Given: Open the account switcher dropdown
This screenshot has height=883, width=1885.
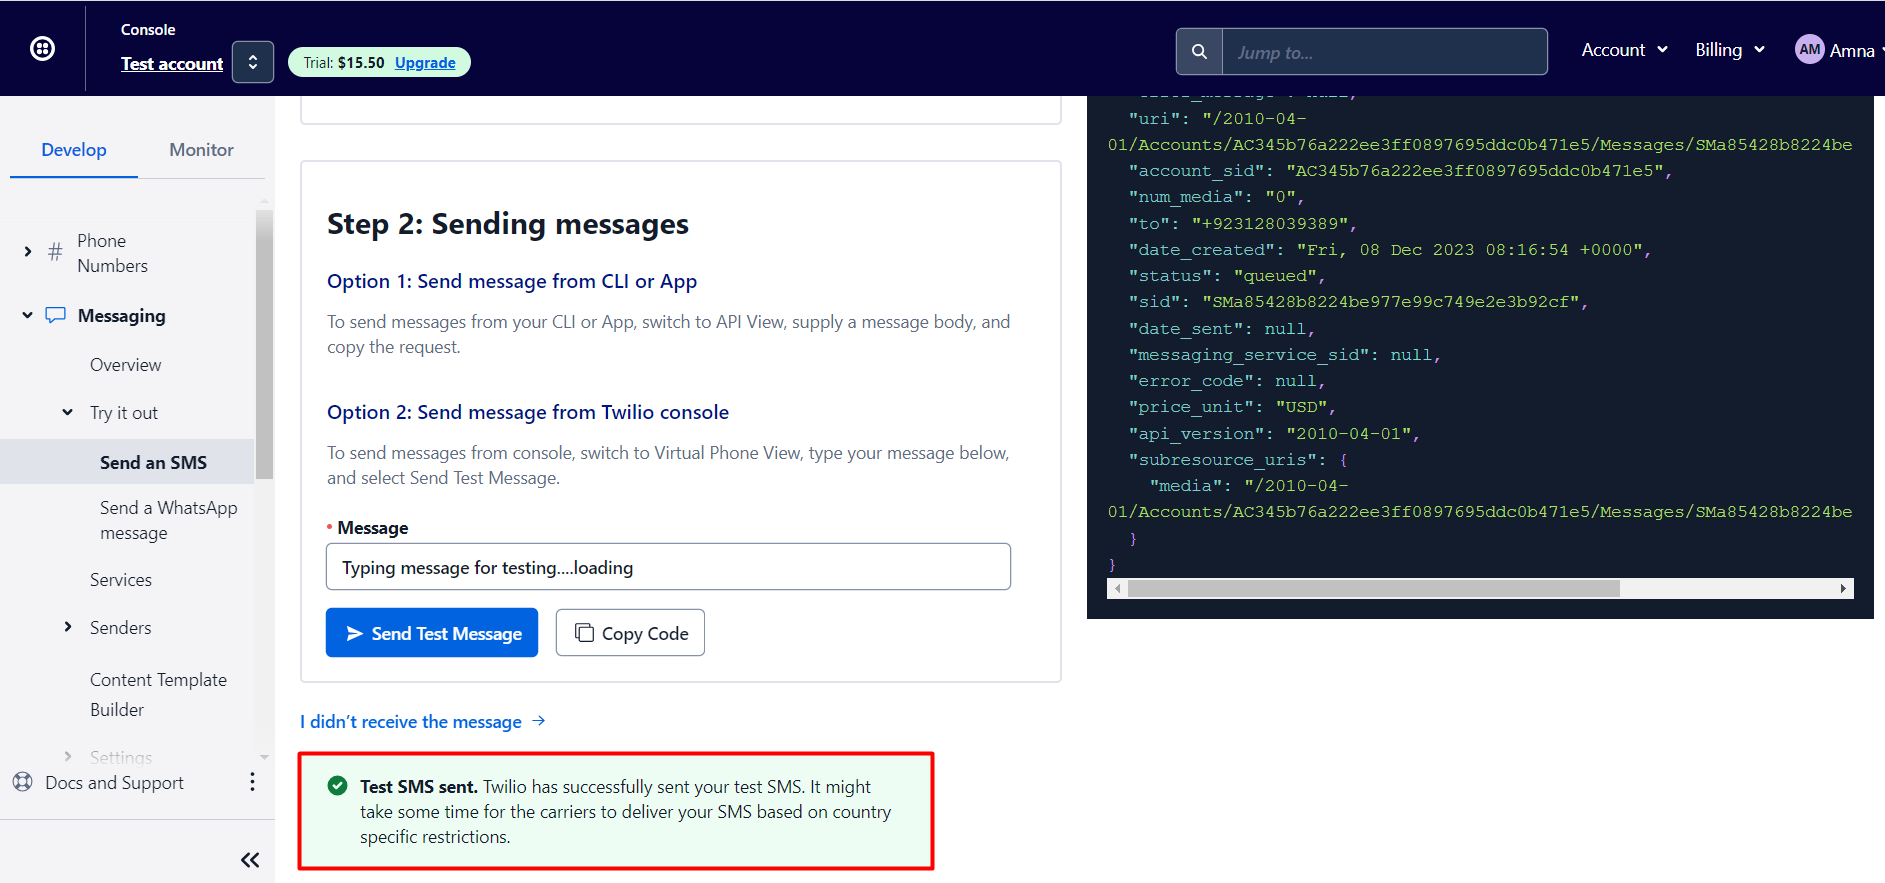Looking at the screenshot, I should tap(253, 62).
